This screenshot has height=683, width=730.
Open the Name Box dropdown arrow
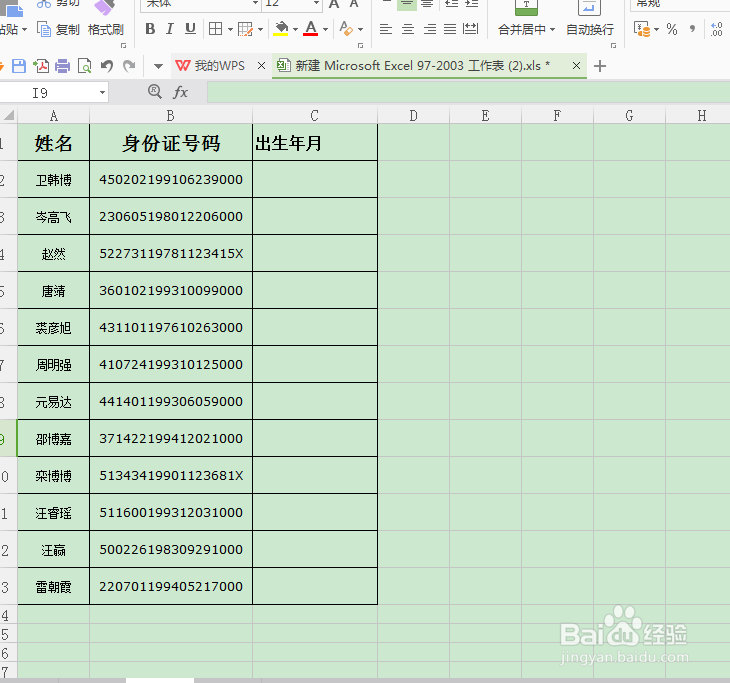pos(102,93)
